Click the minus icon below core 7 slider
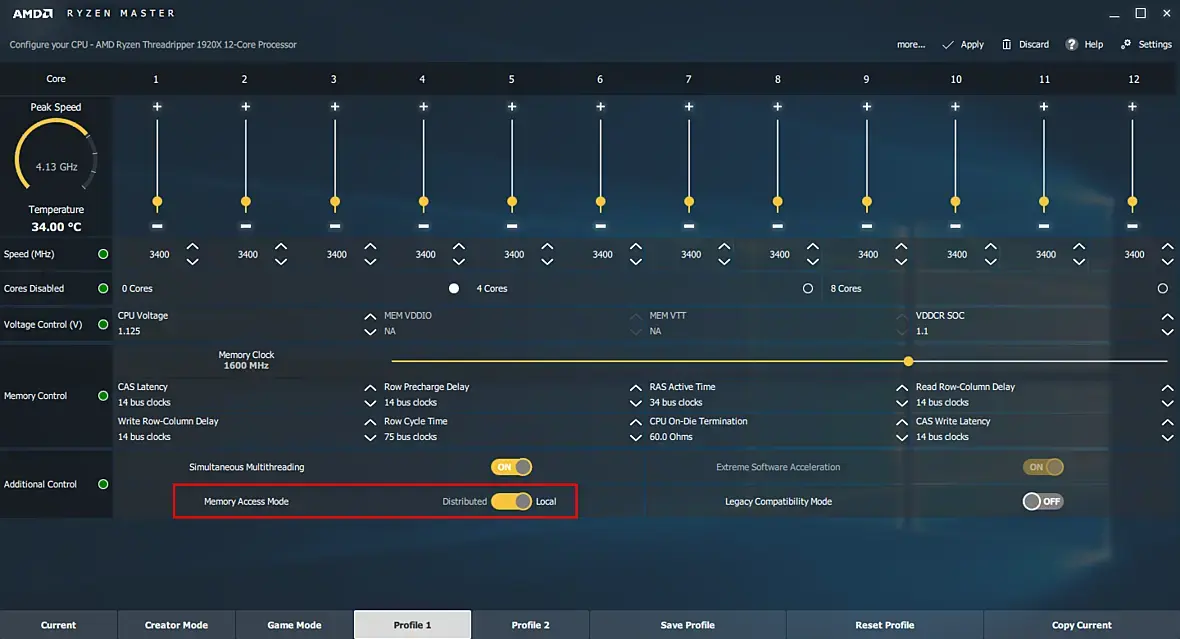 click(689, 226)
